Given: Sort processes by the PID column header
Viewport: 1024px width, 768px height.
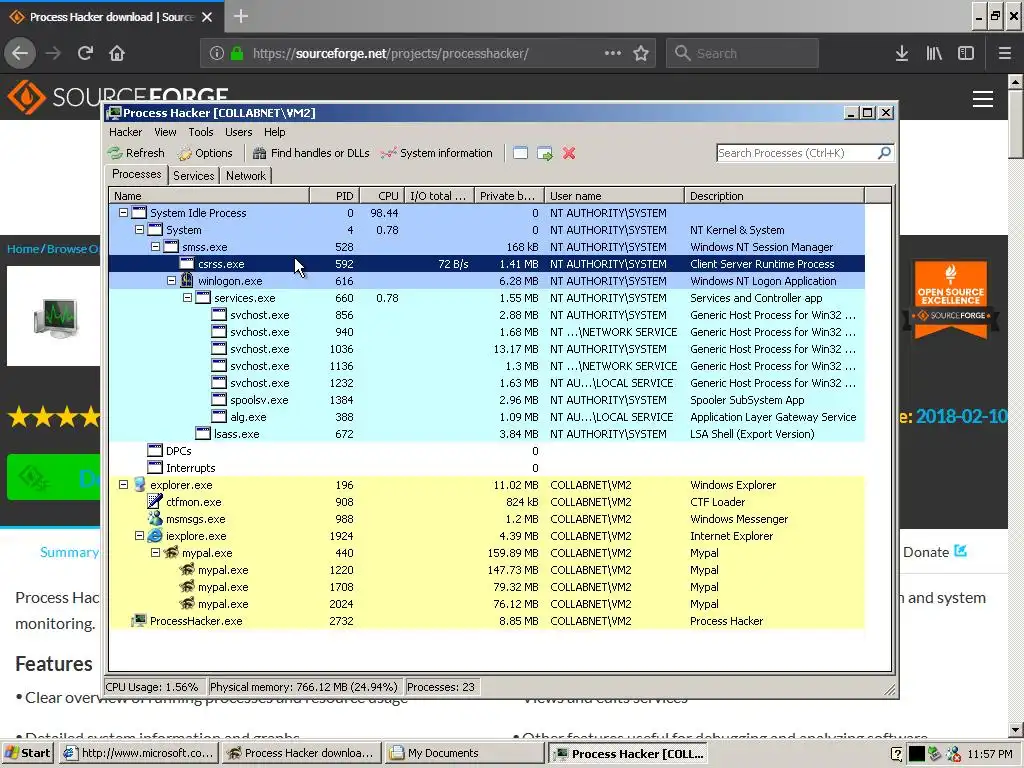Looking at the screenshot, I should tap(335, 195).
